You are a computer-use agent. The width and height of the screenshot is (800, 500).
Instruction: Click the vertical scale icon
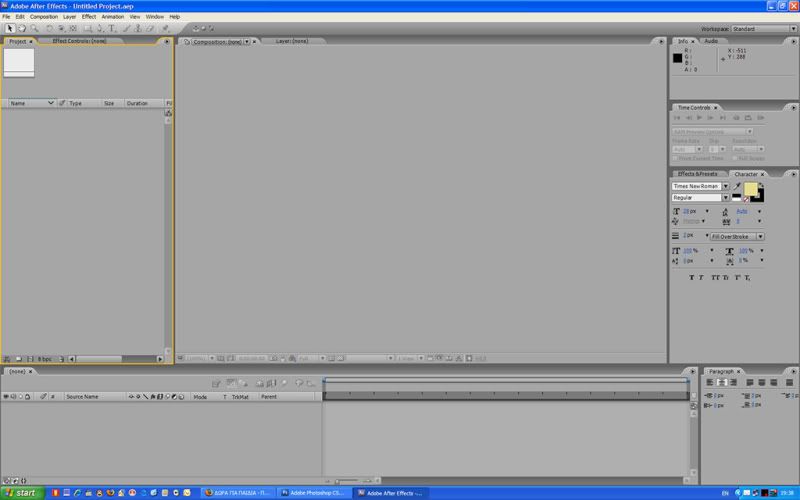[676, 251]
